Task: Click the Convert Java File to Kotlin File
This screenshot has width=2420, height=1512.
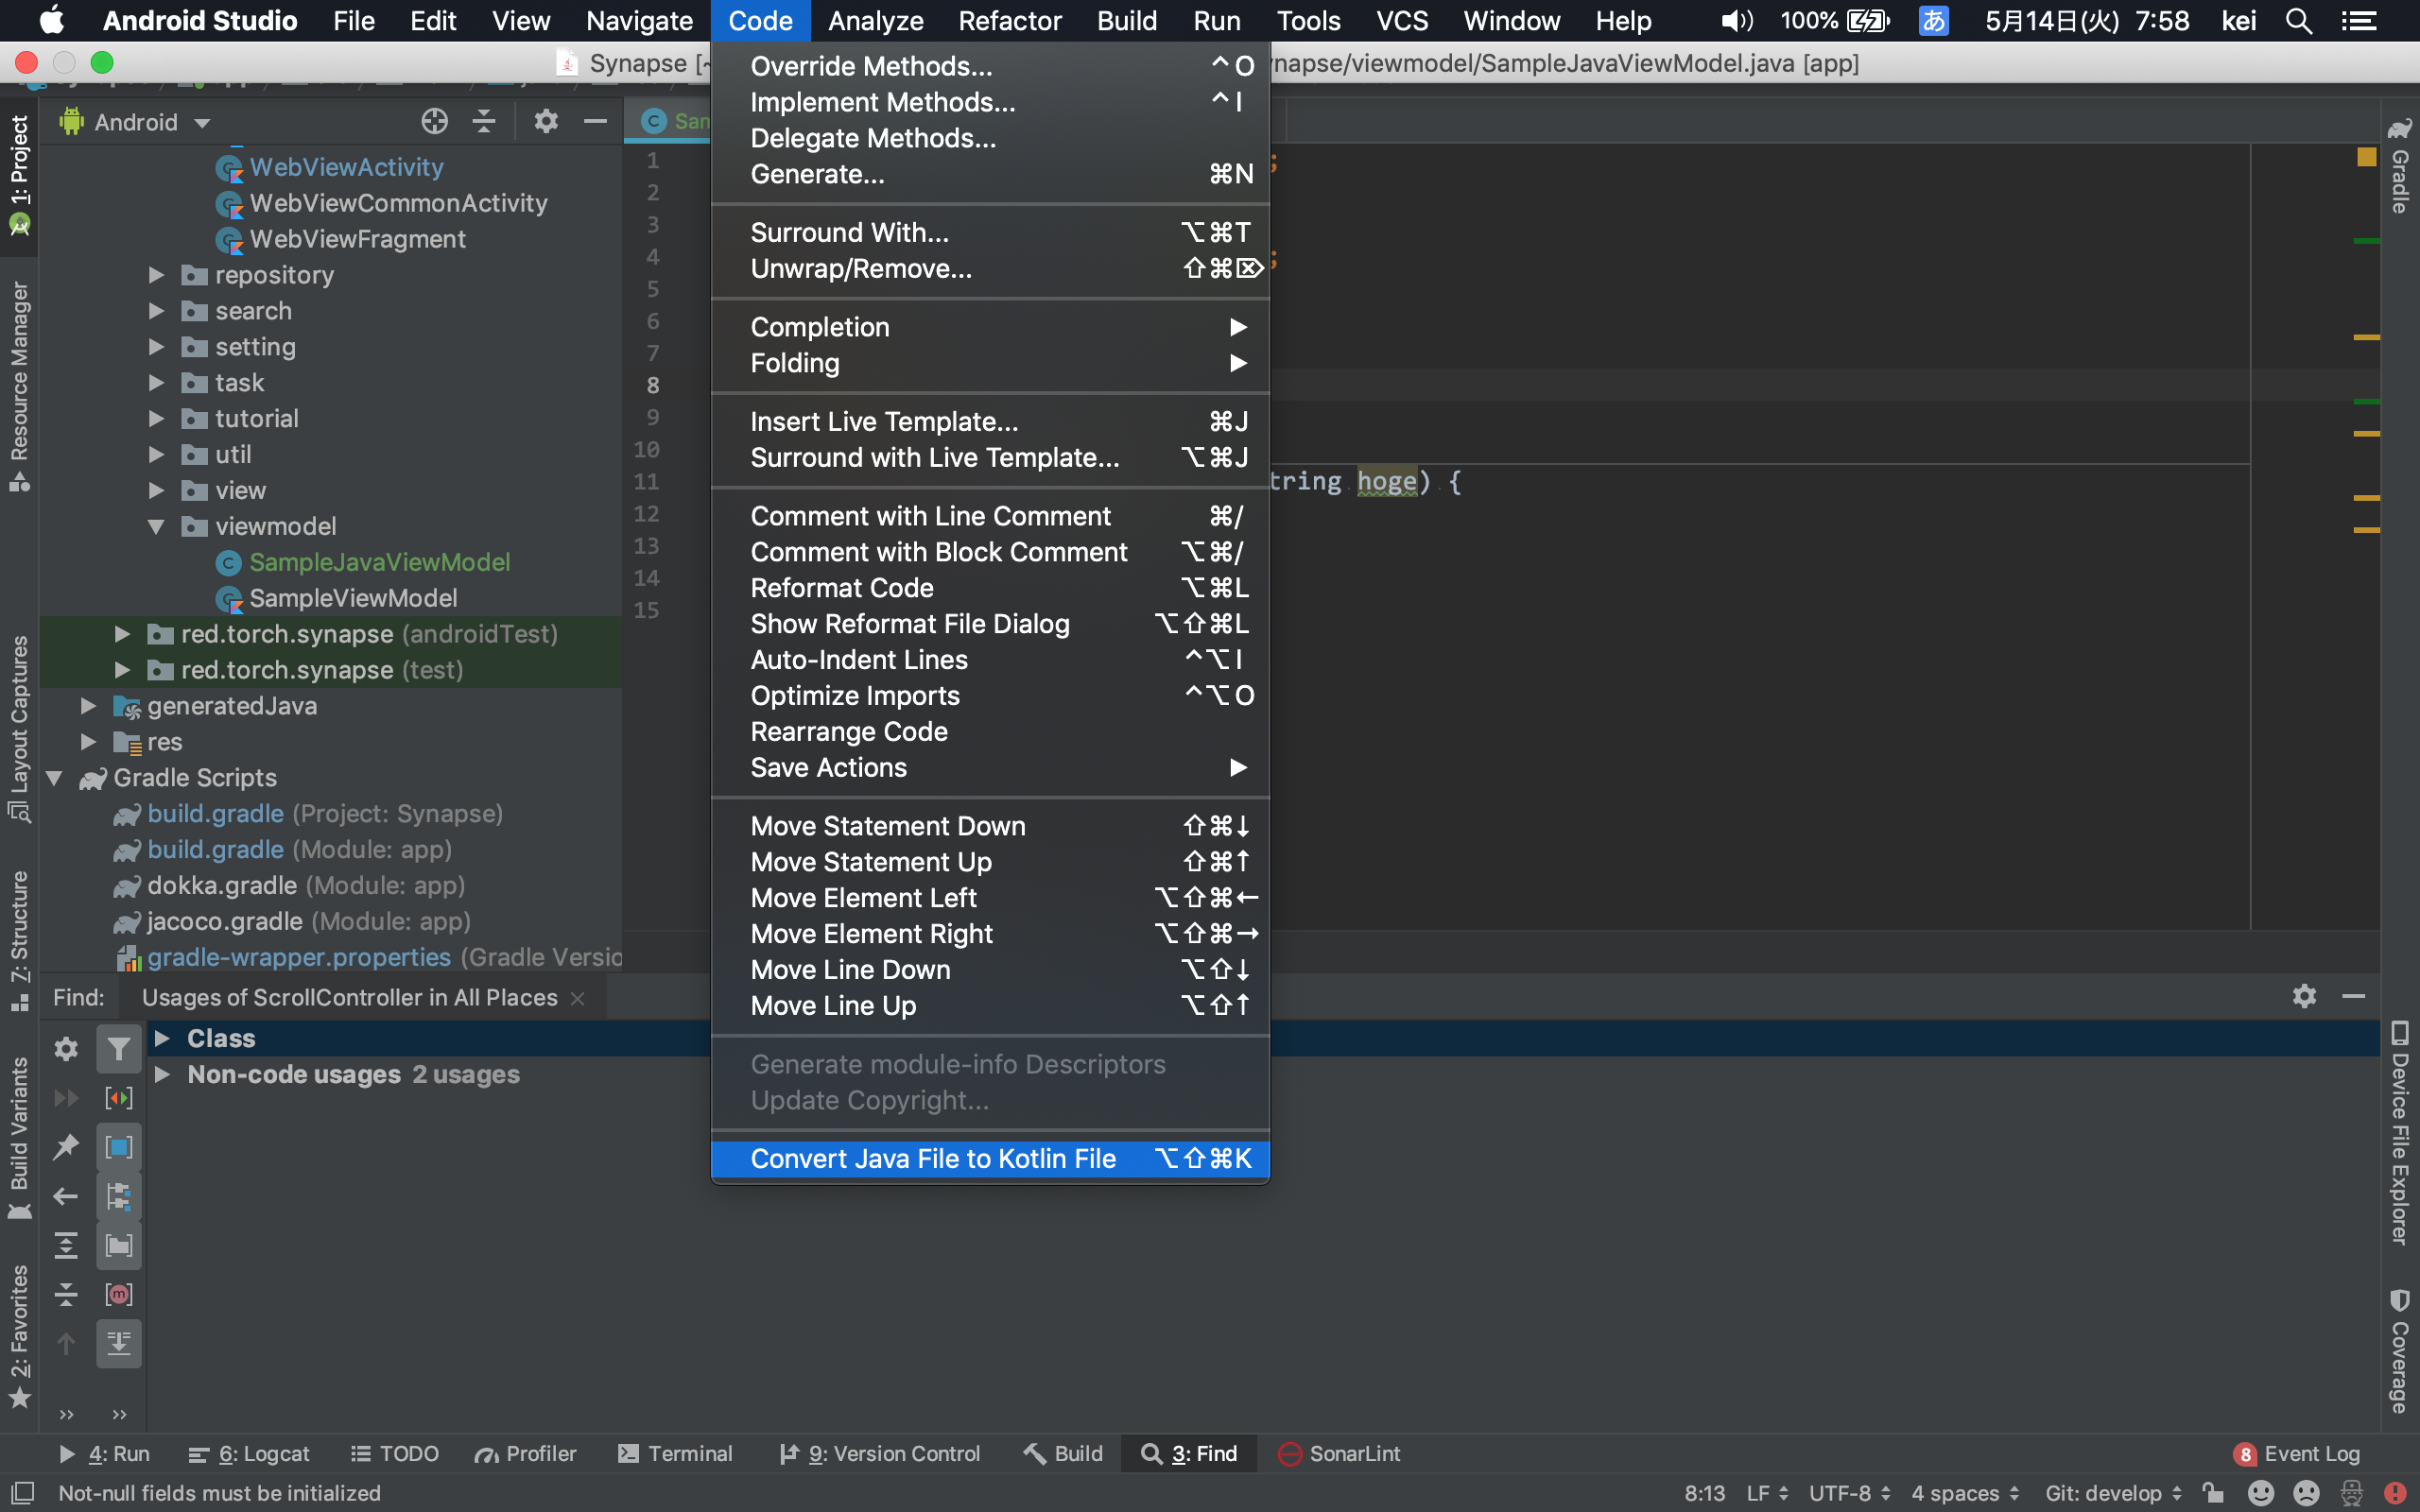Action: pyautogui.click(x=932, y=1159)
